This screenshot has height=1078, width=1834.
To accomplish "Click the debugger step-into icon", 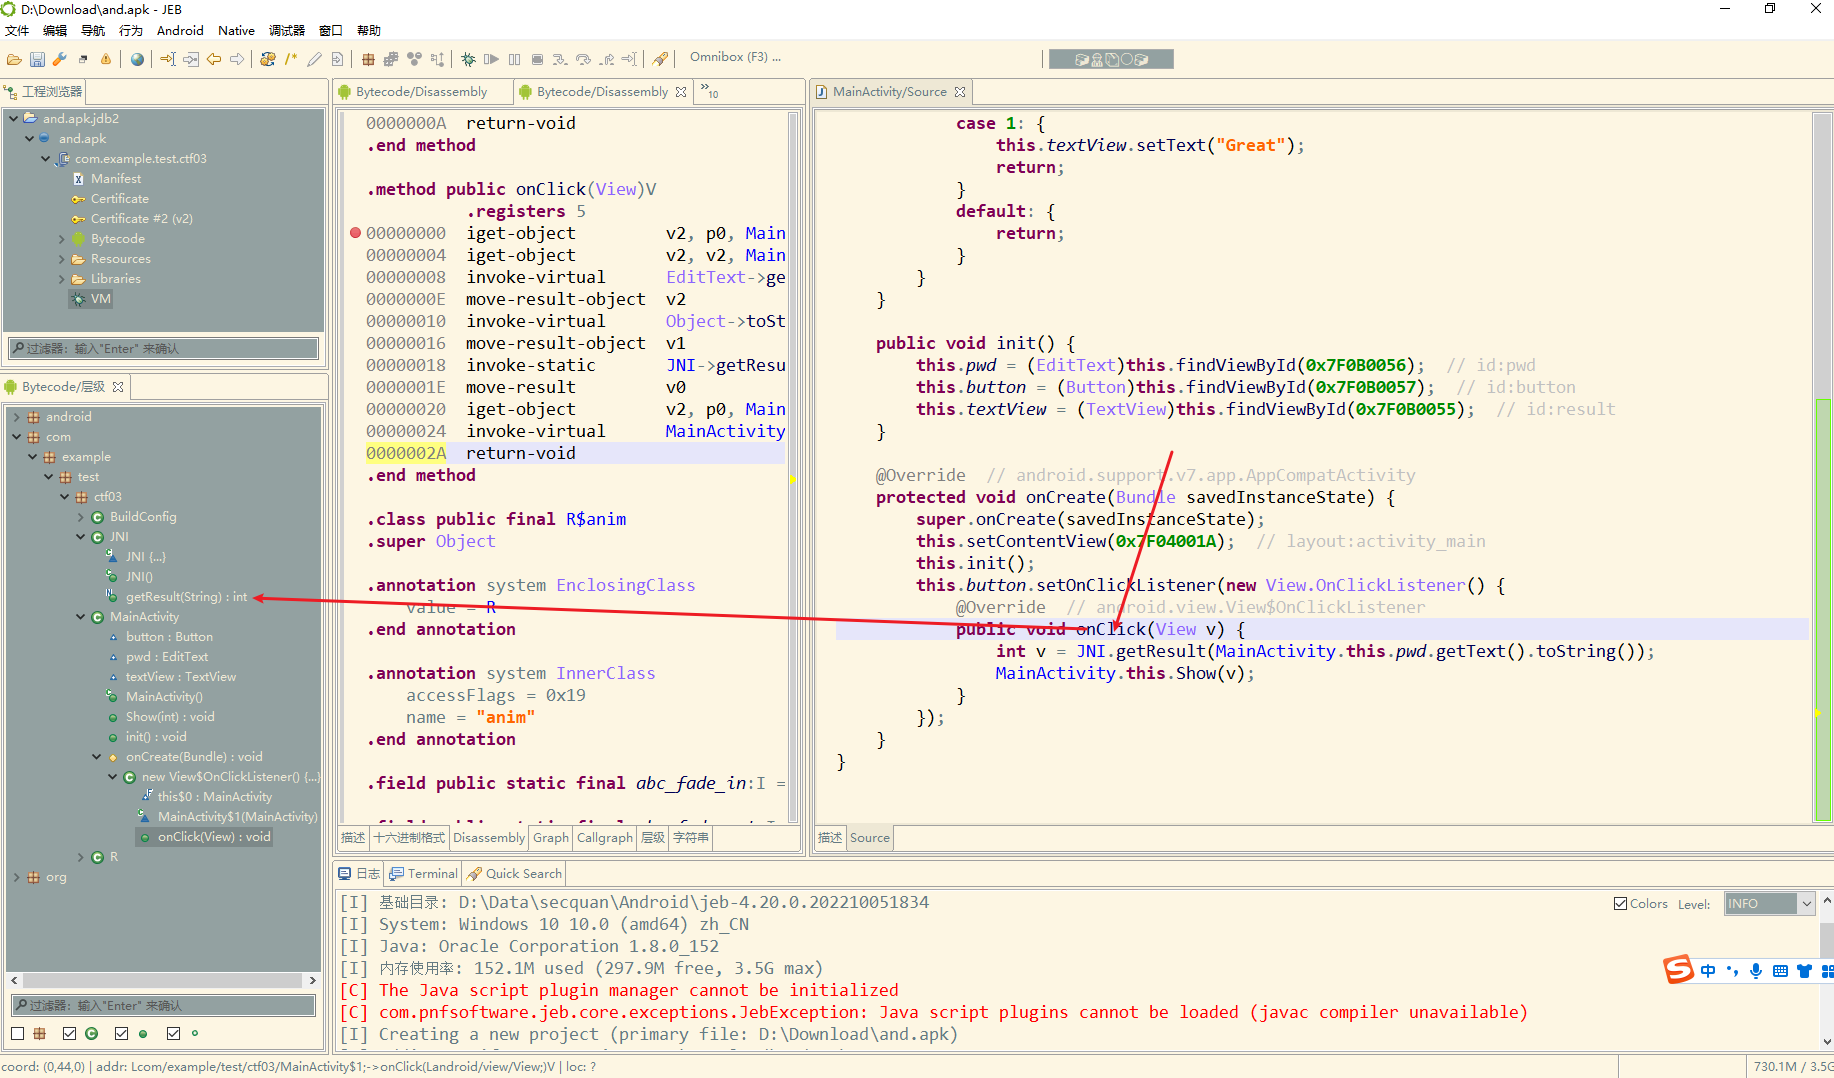I will 560,59.
